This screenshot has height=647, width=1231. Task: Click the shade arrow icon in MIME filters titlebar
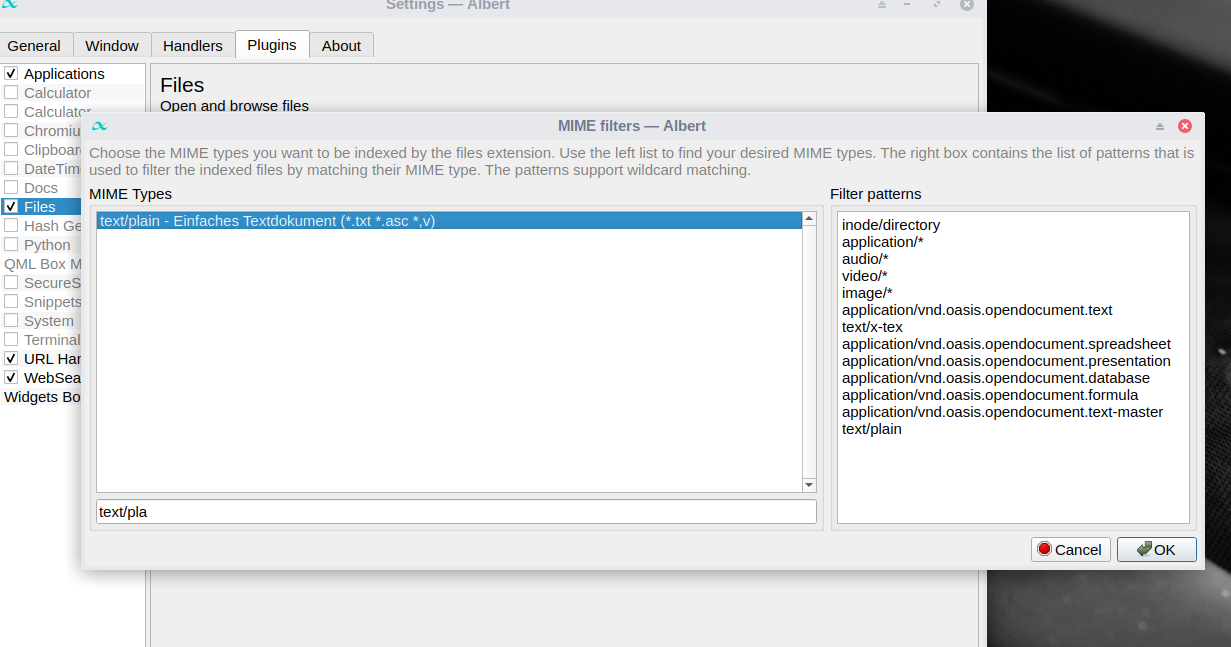[1160, 127]
